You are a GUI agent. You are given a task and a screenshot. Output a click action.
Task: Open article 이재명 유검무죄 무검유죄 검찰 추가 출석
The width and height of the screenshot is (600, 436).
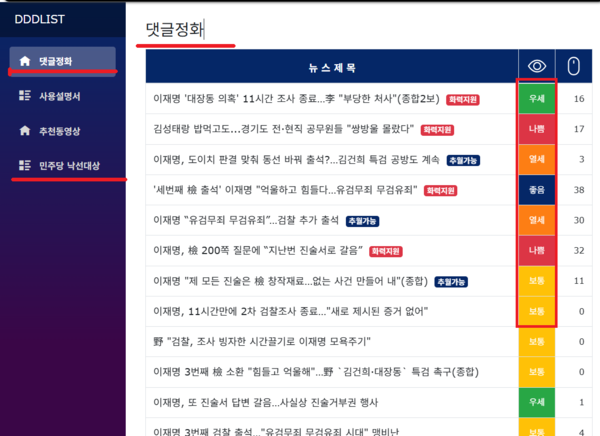[x=246, y=220]
